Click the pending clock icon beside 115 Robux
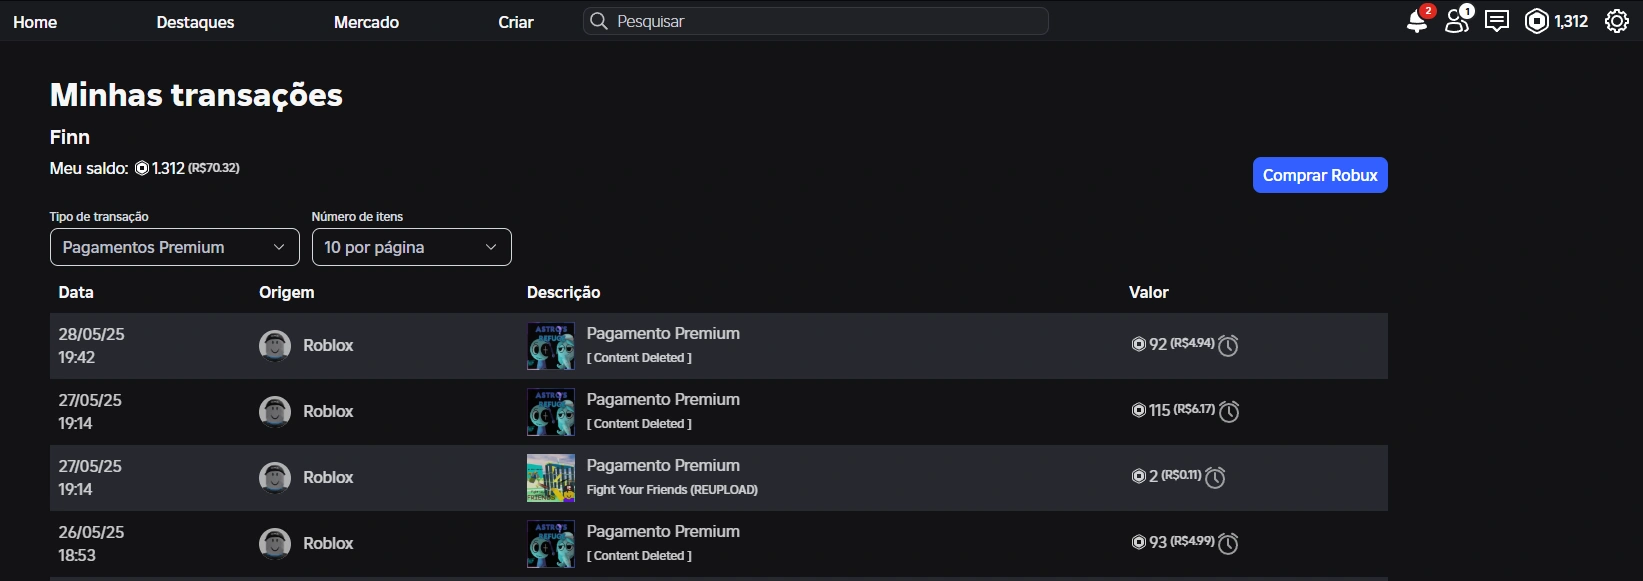 (1230, 411)
